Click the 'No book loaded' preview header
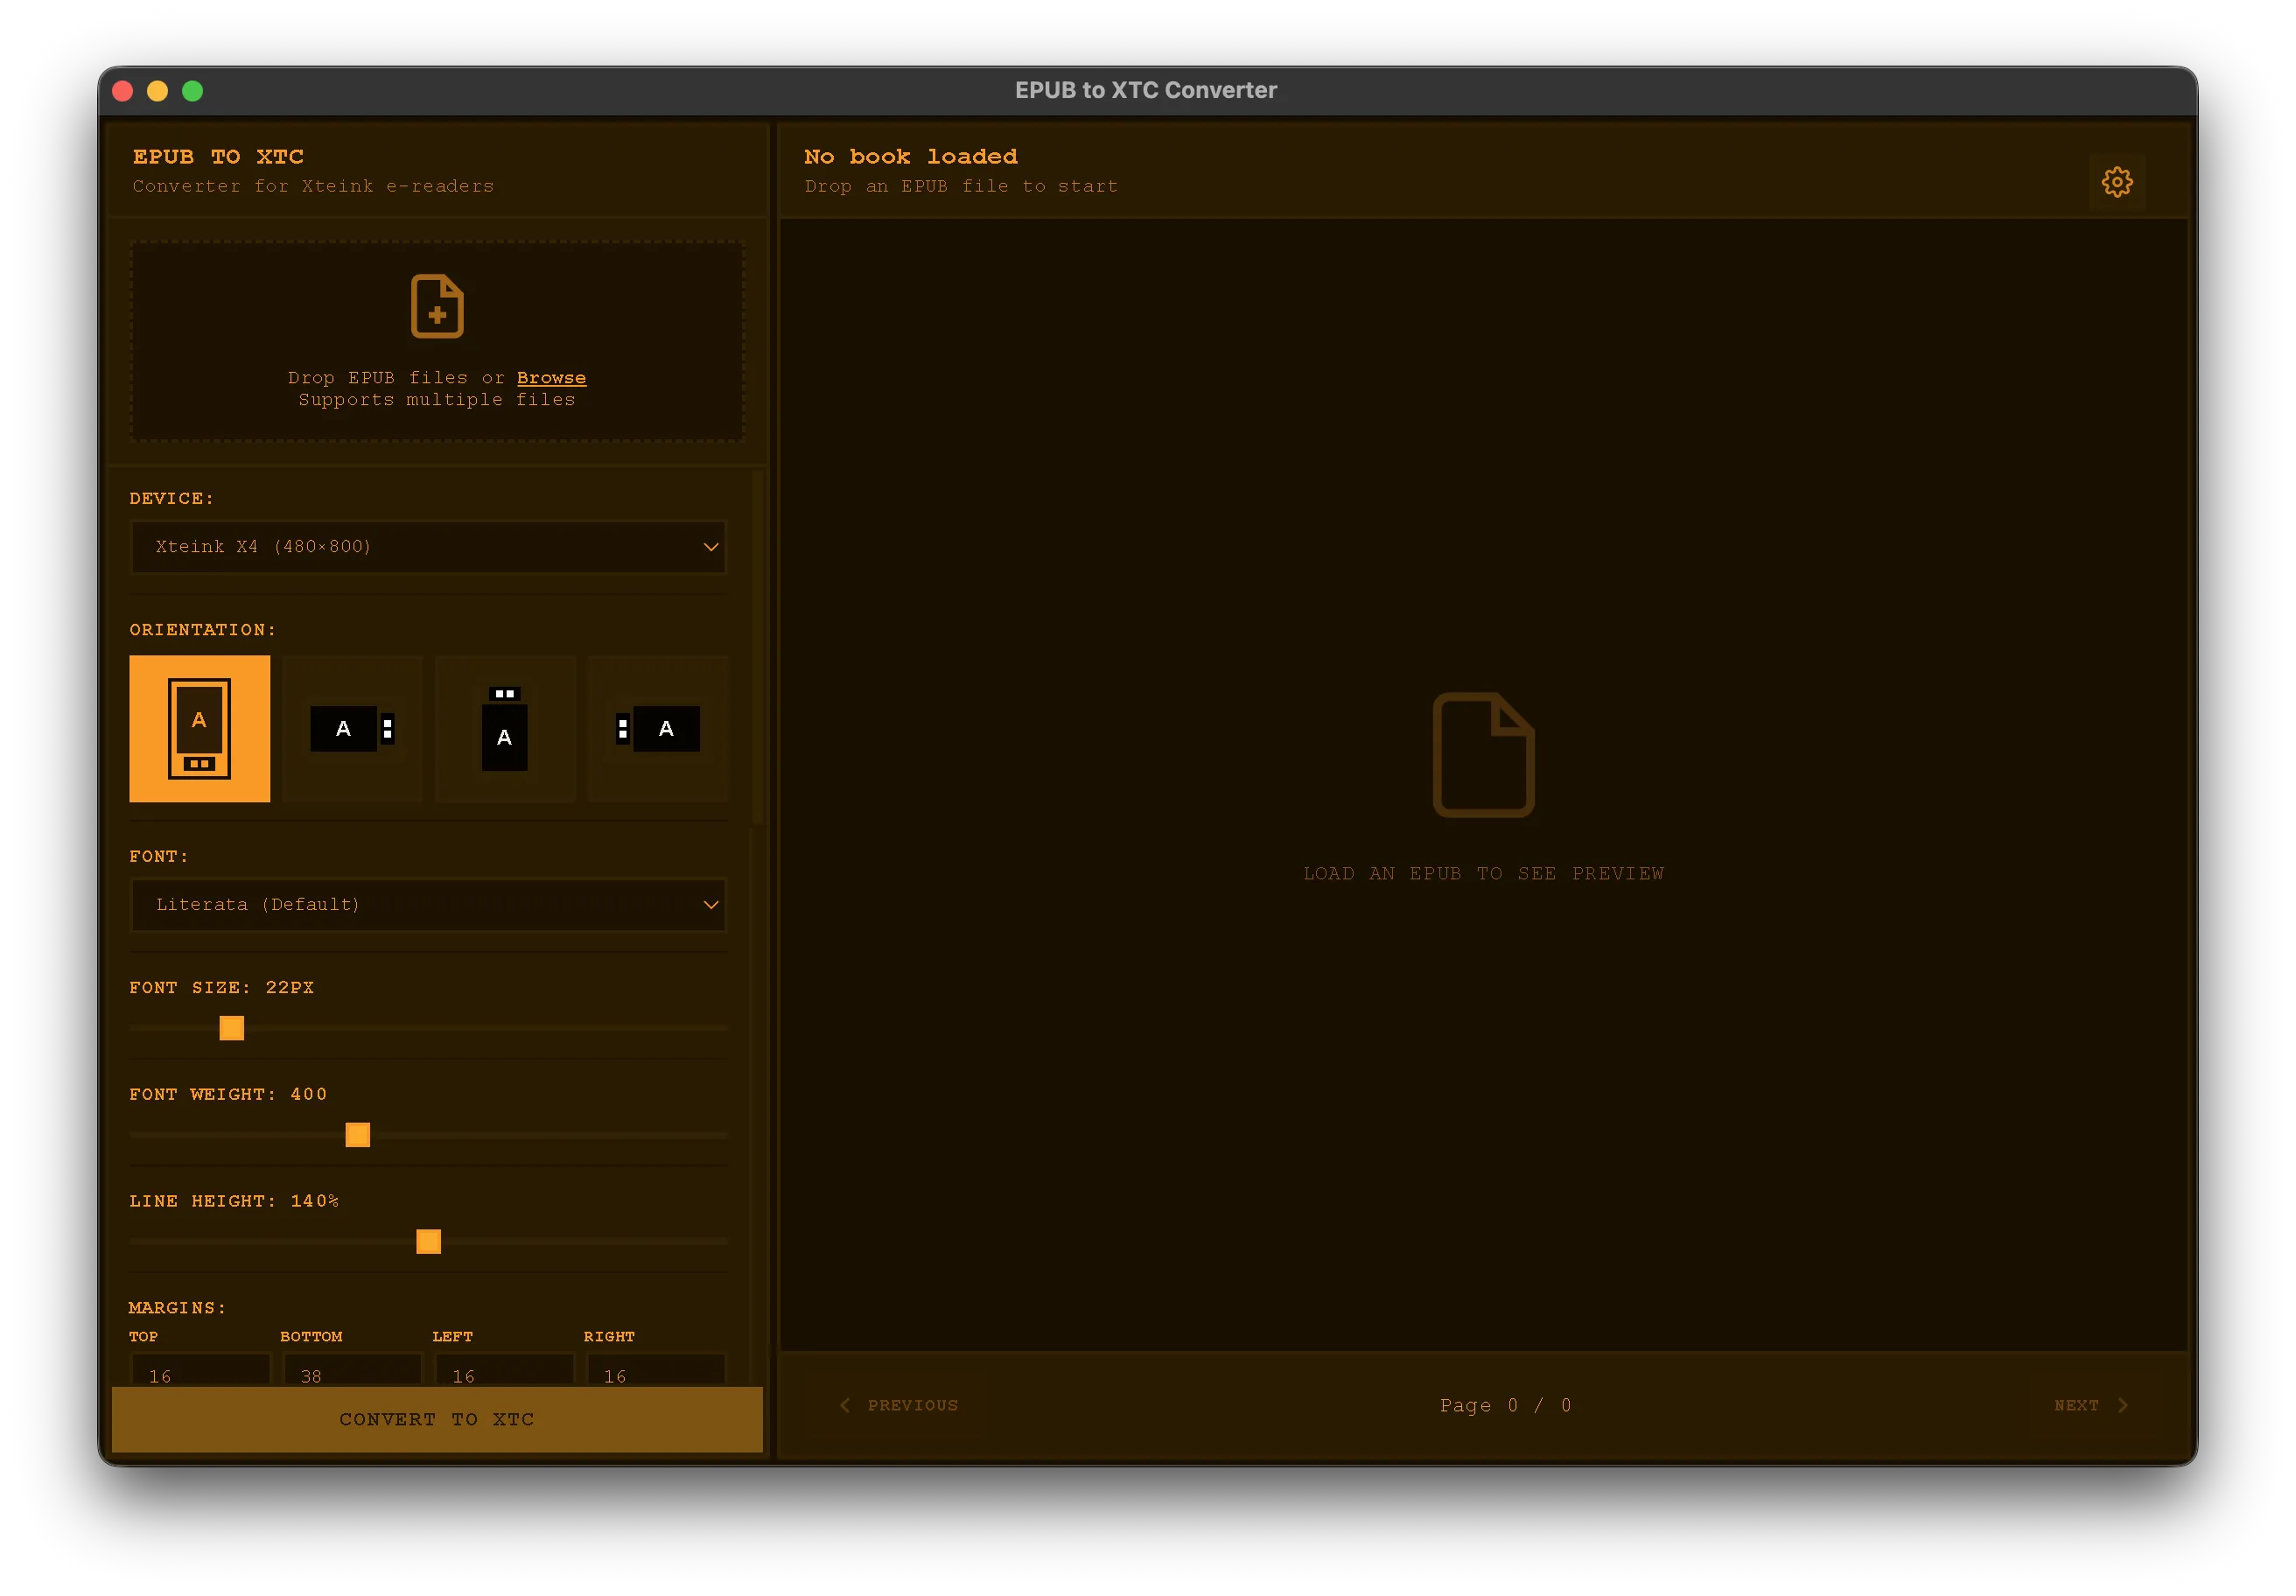The width and height of the screenshot is (2296, 1596). [x=910, y=157]
